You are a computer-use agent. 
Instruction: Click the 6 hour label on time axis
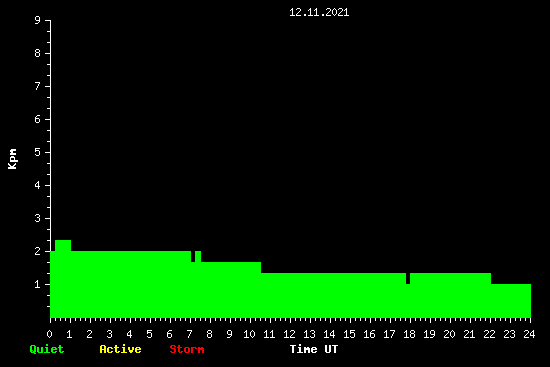pyautogui.click(x=169, y=334)
